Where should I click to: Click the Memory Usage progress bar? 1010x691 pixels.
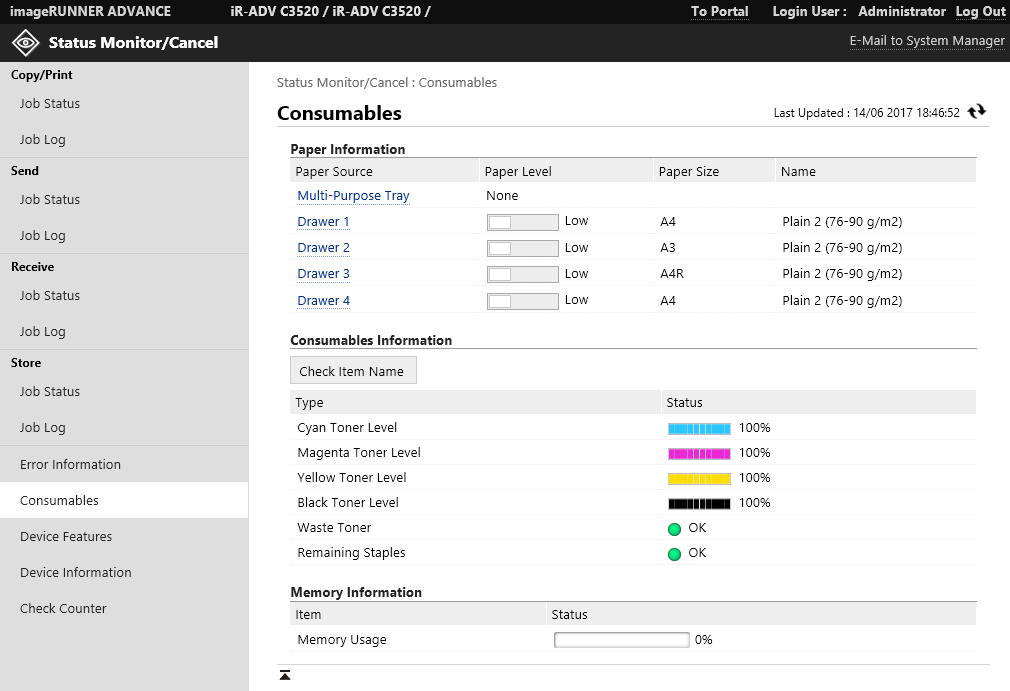click(621, 640)
